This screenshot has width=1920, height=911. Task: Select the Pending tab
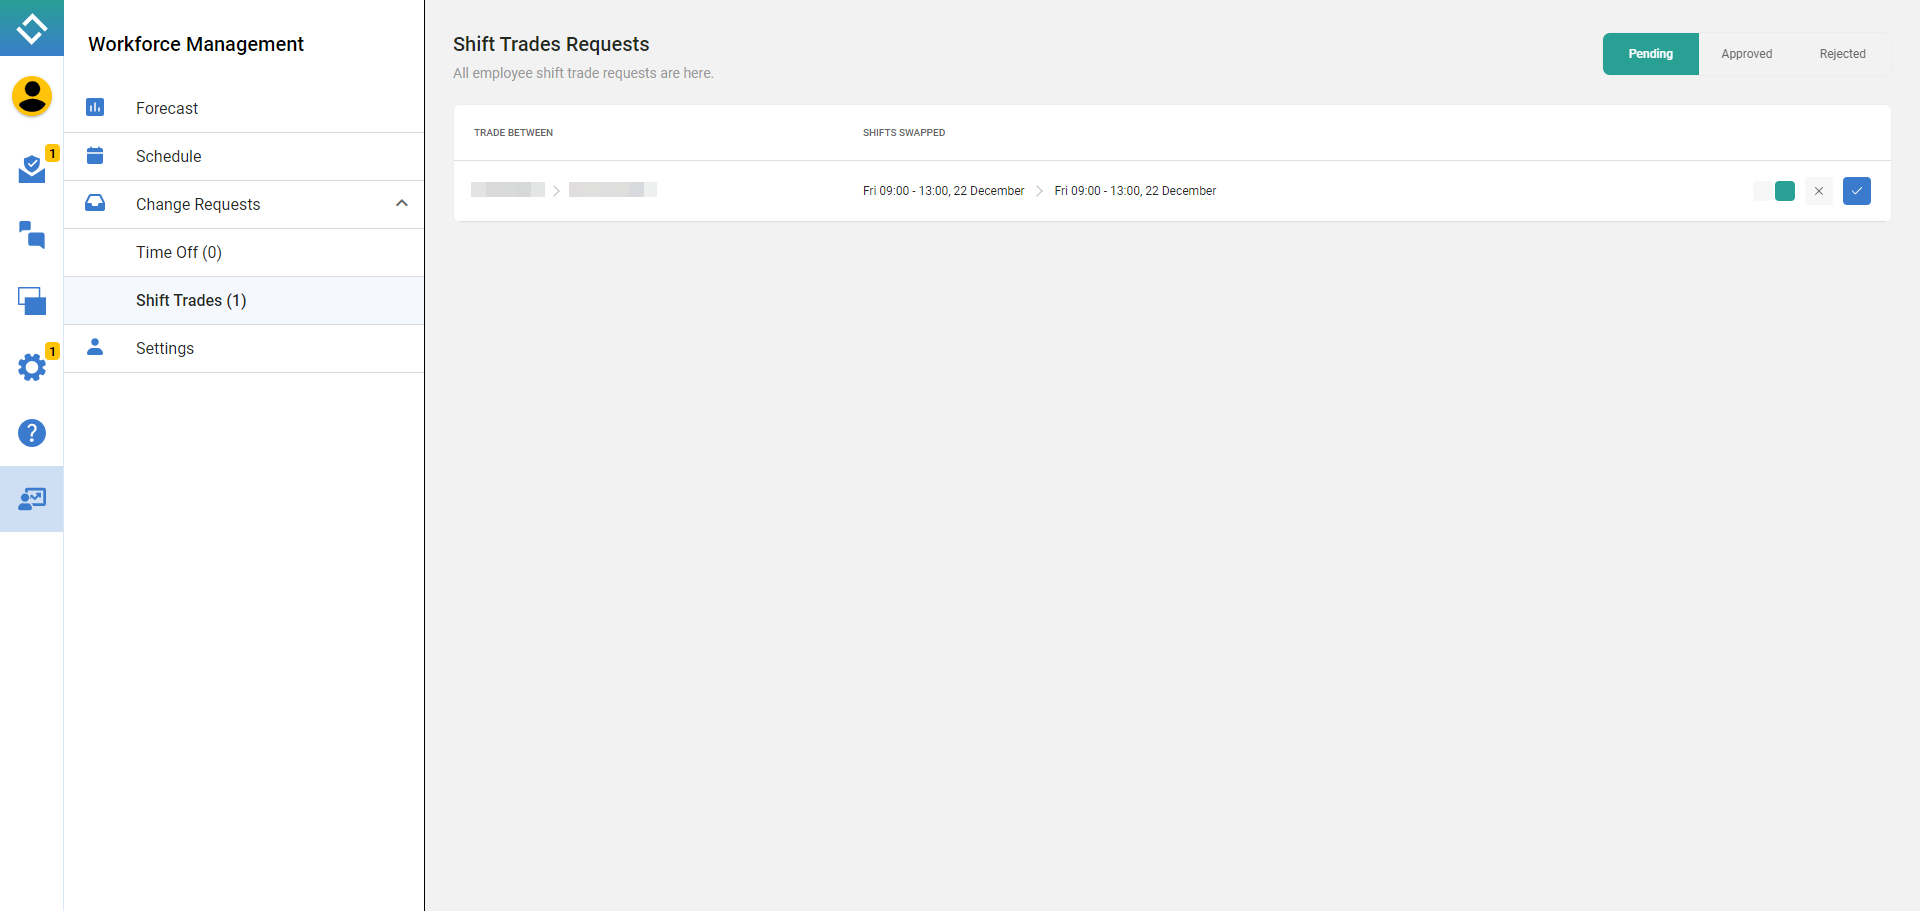point(1650,54)
